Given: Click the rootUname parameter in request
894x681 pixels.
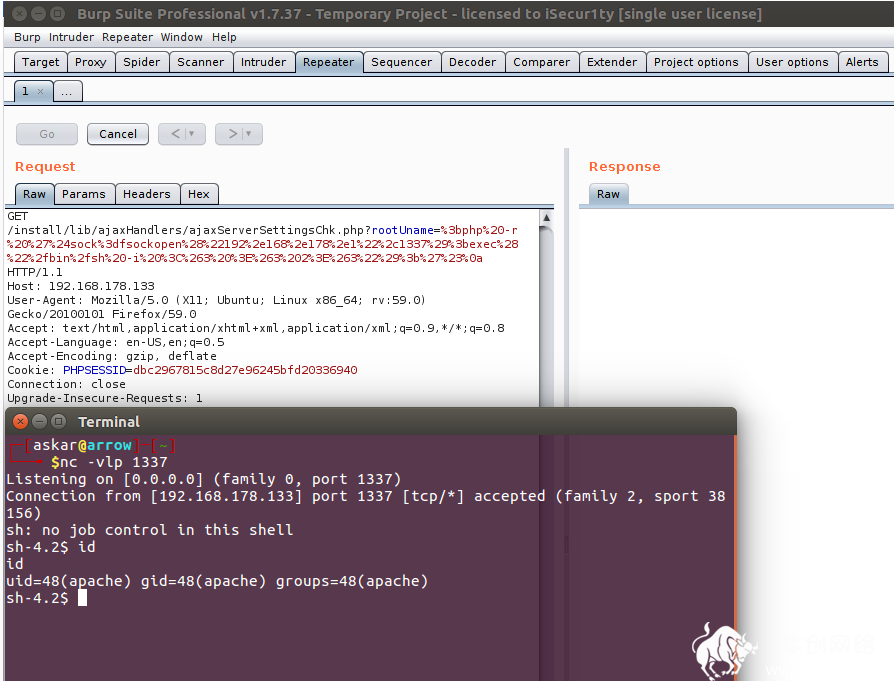Looking at the screenshot, I should coord(403,230).
